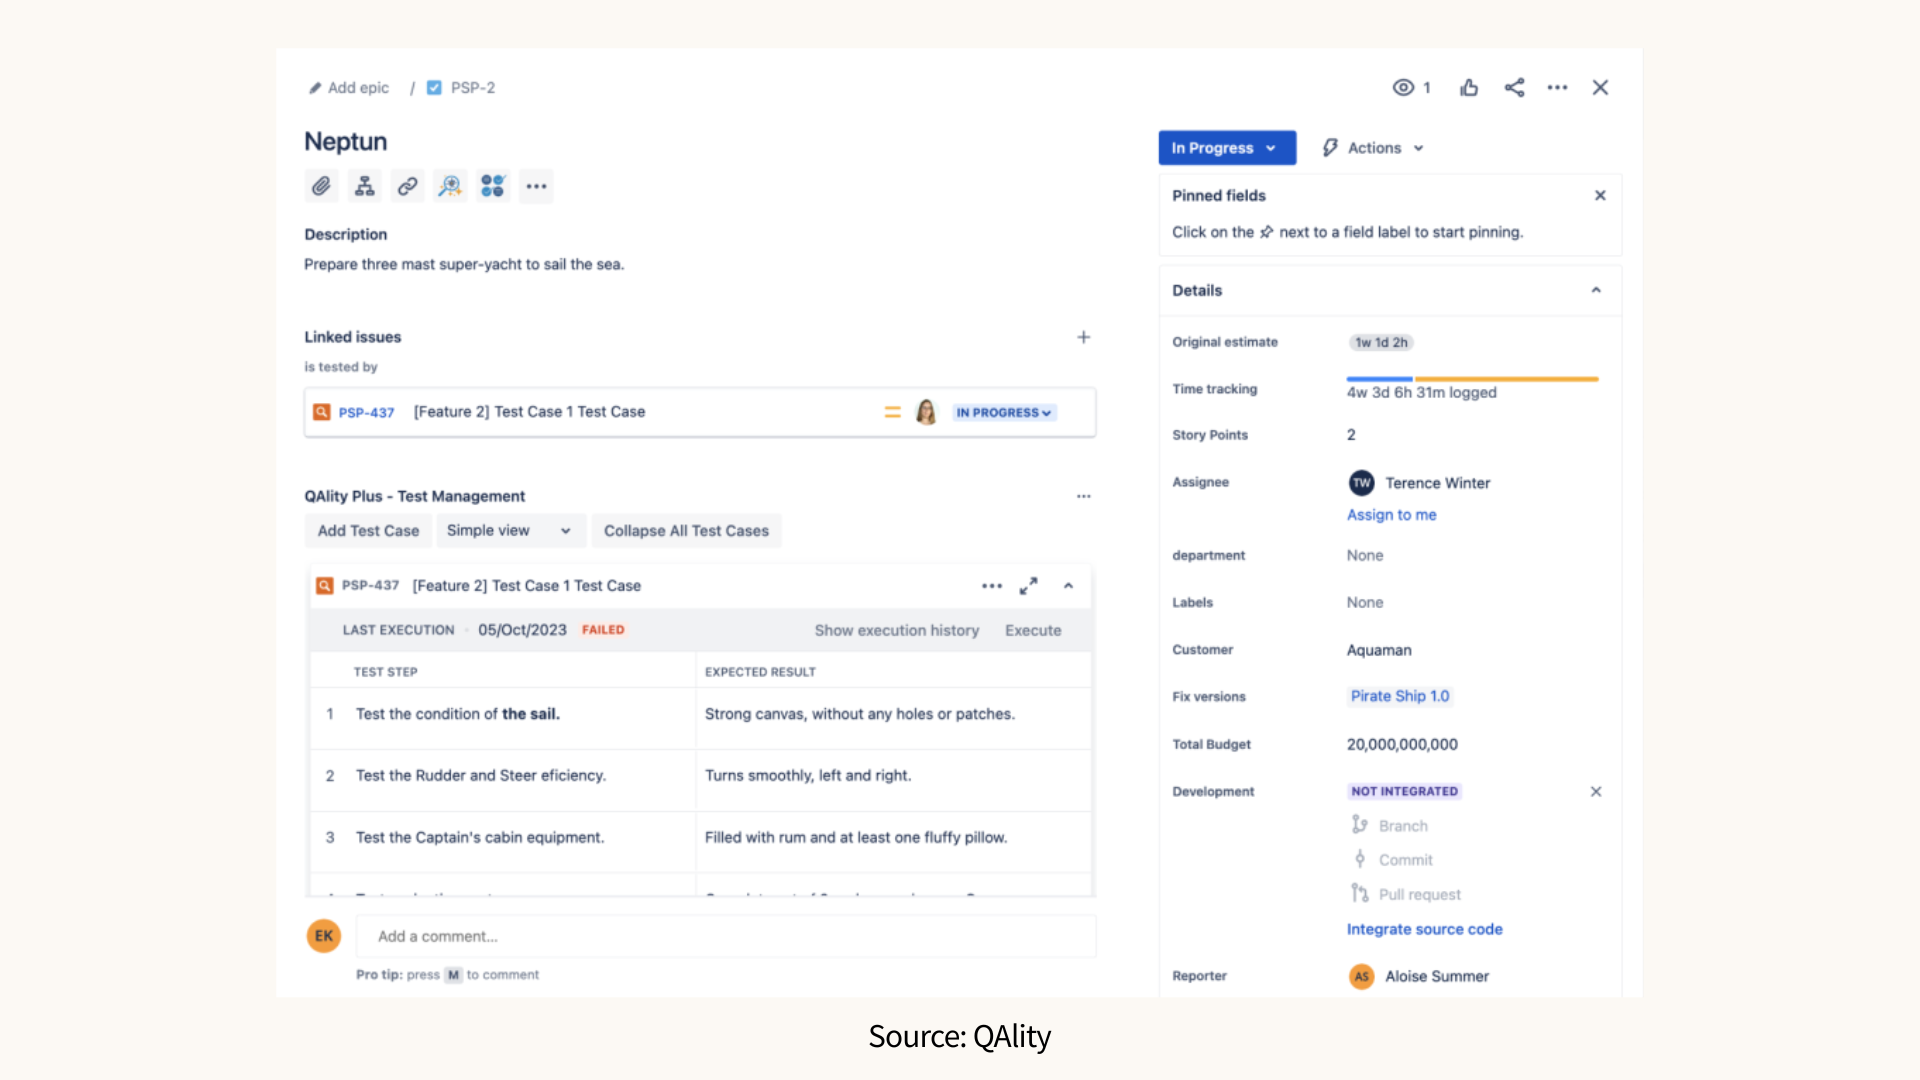Check the PSP-2 issue type checkbox icon

pyautogui.click(x=434, y=87)
